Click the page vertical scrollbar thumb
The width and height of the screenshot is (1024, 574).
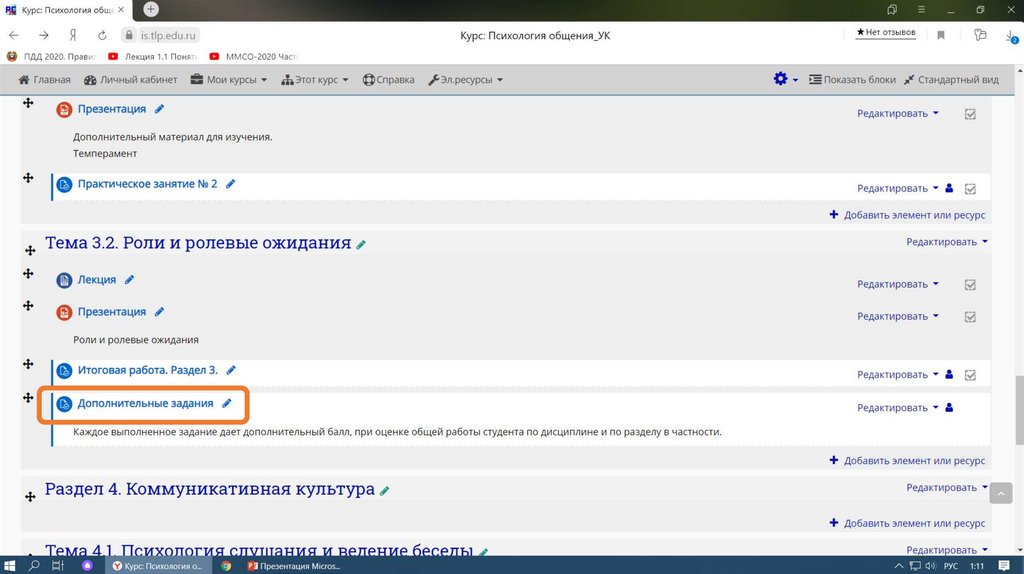[1019, 410]
